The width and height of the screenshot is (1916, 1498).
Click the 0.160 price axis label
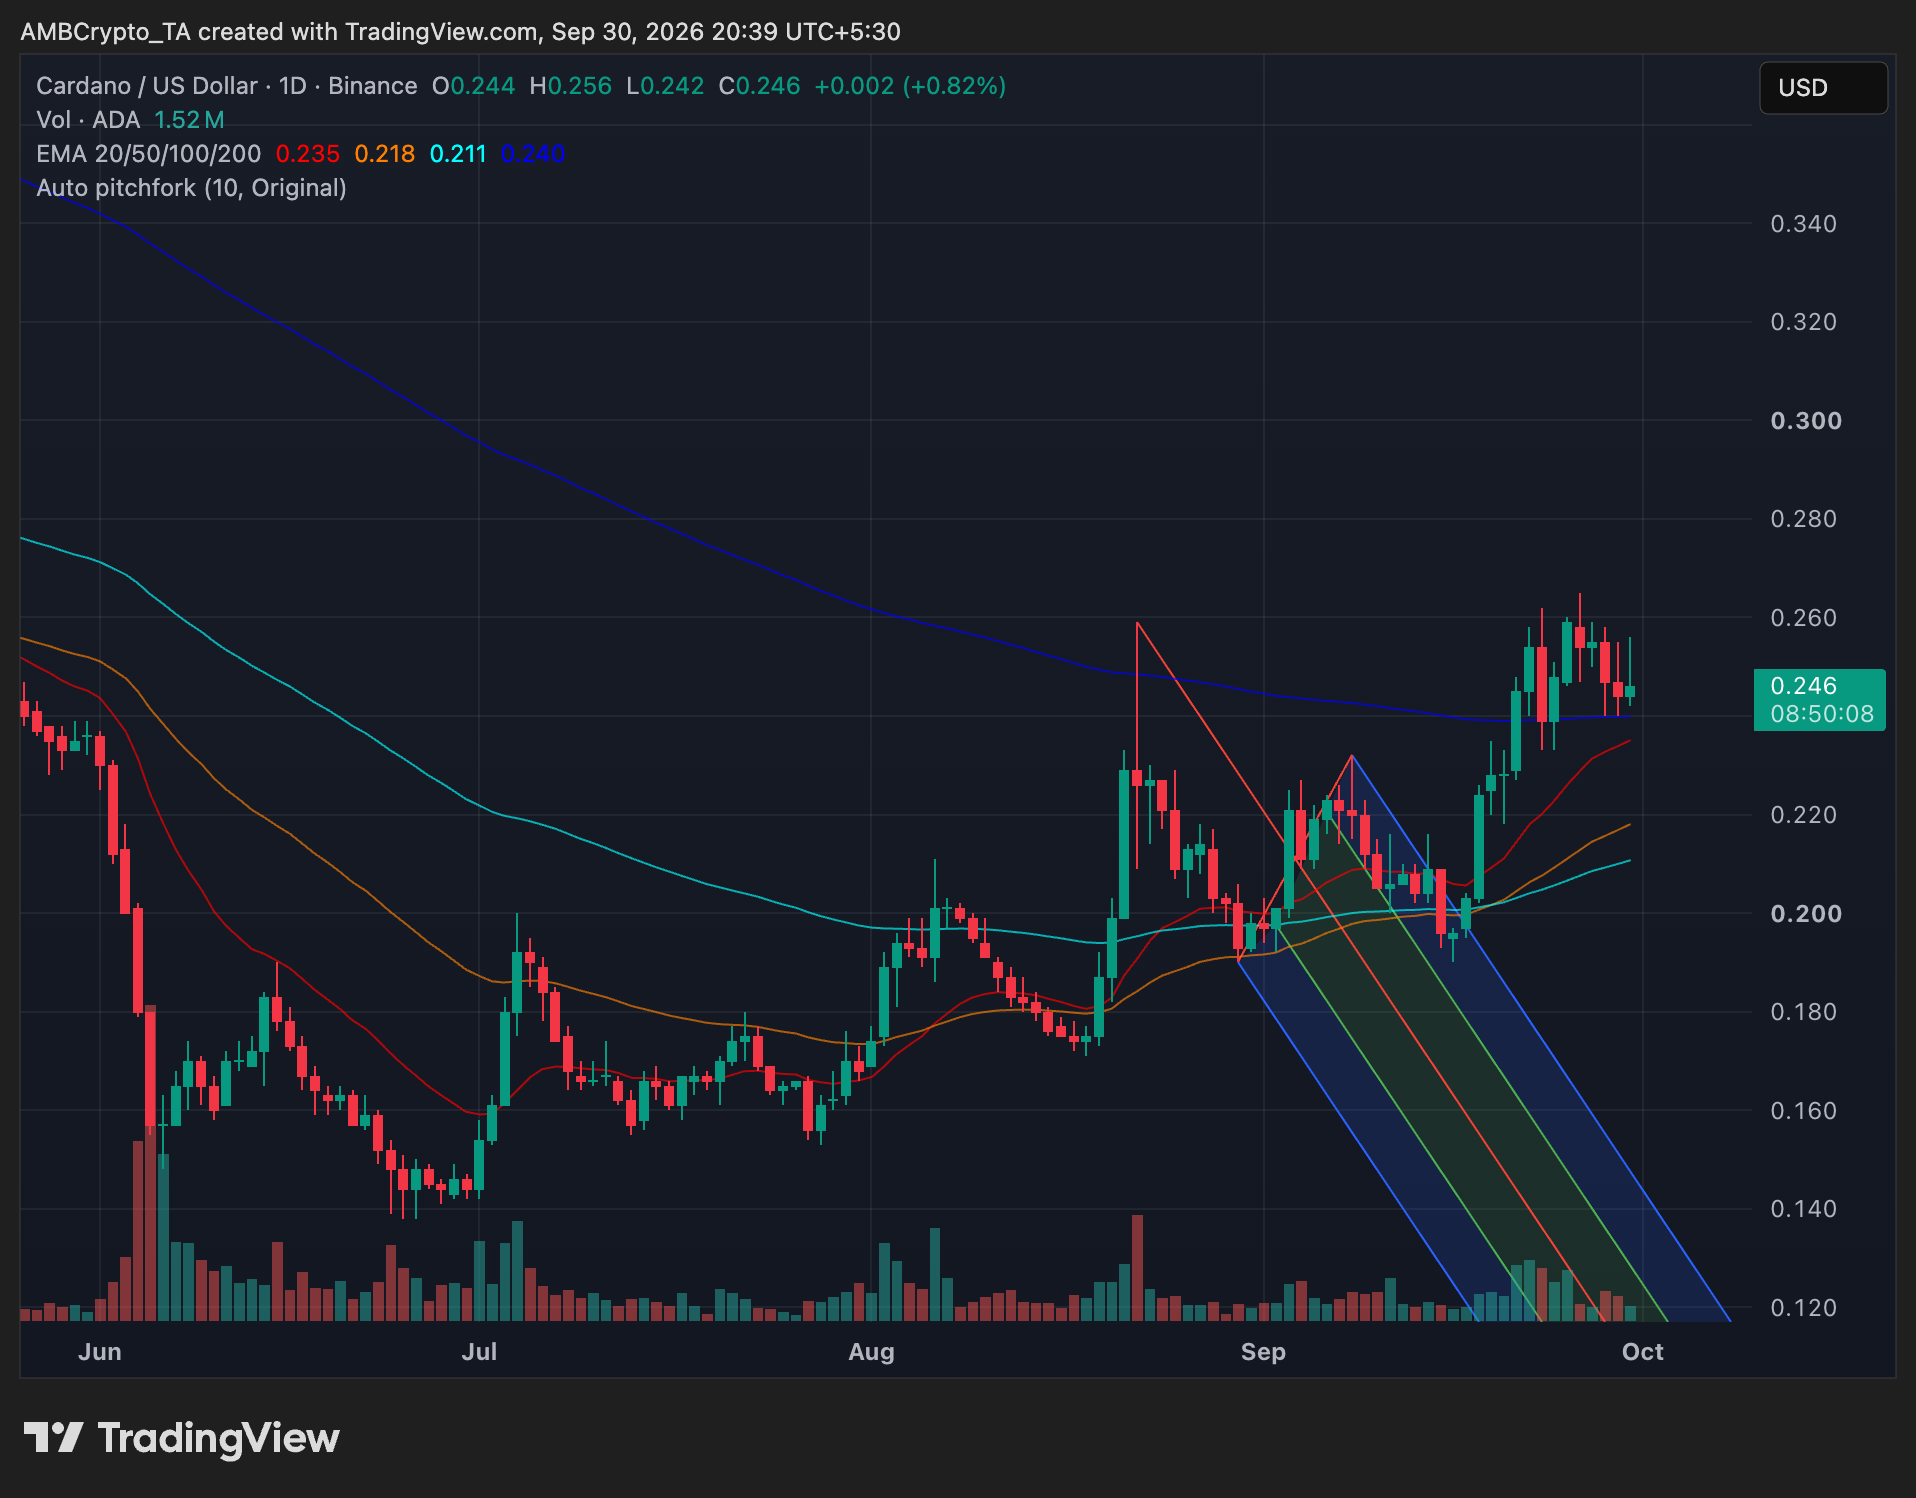pos(1803,1111)
